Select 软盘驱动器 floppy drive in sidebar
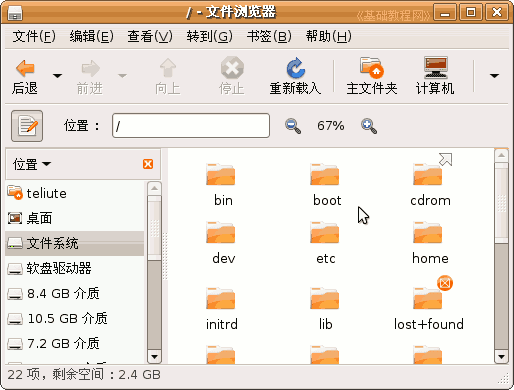The width and height of the screenshot is (514, 390). coord(75,268)
